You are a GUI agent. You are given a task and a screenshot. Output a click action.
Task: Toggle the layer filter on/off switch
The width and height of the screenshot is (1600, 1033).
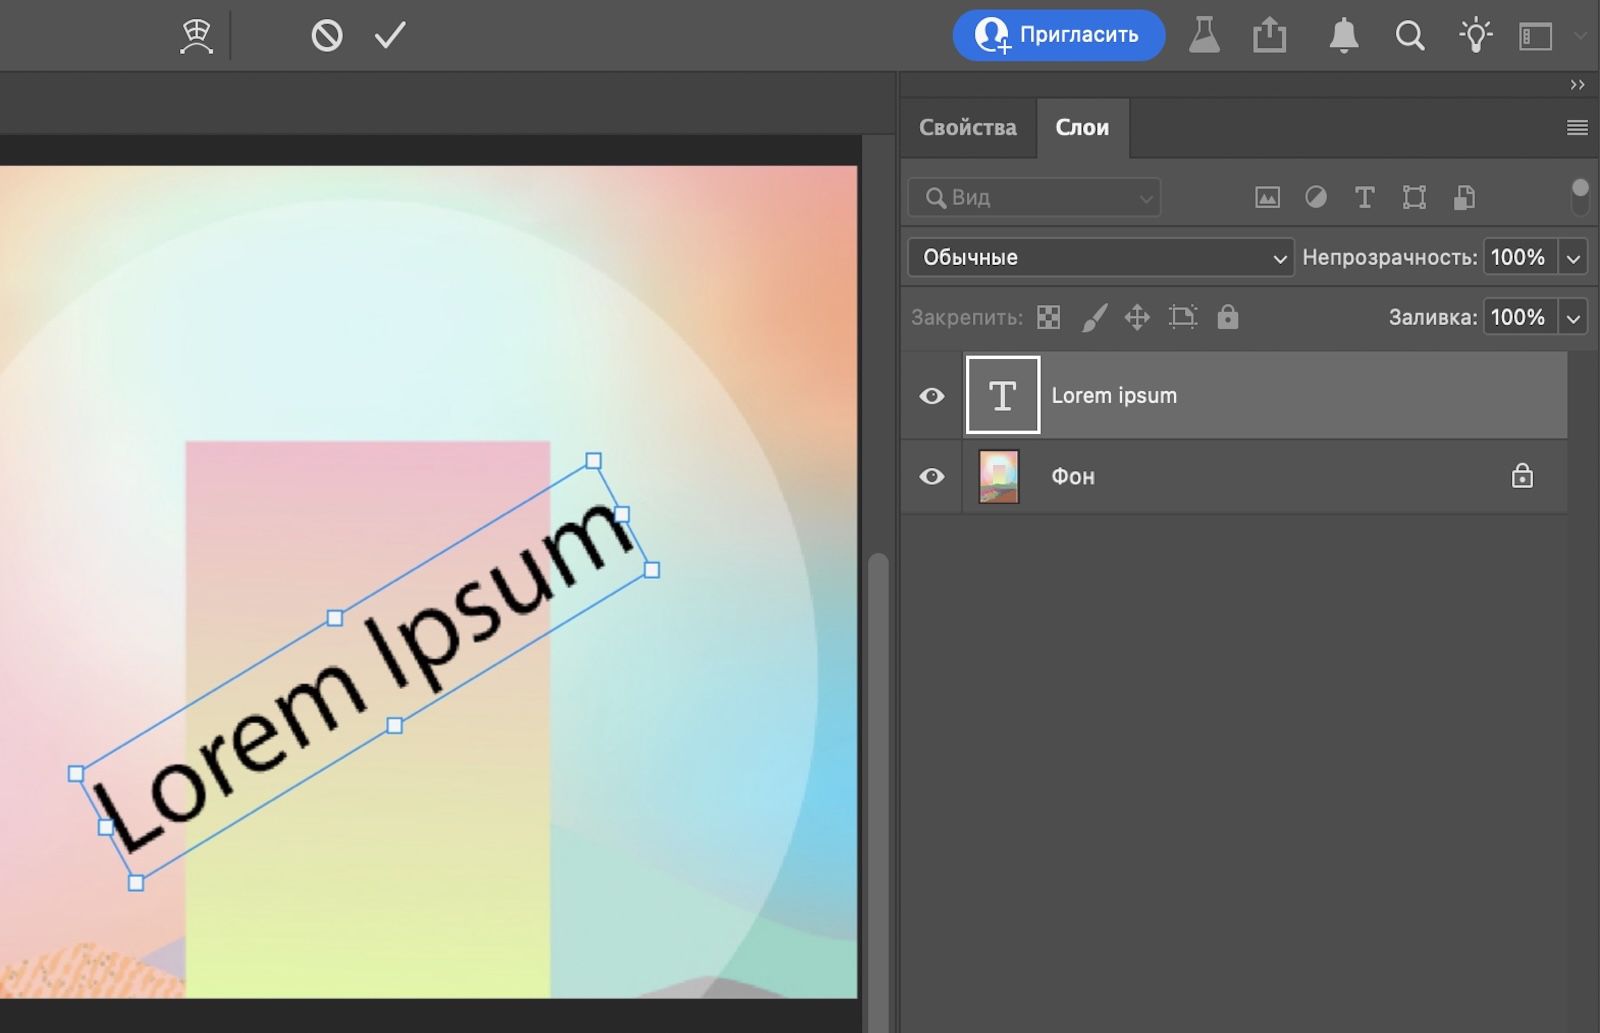coord(1579,197)
